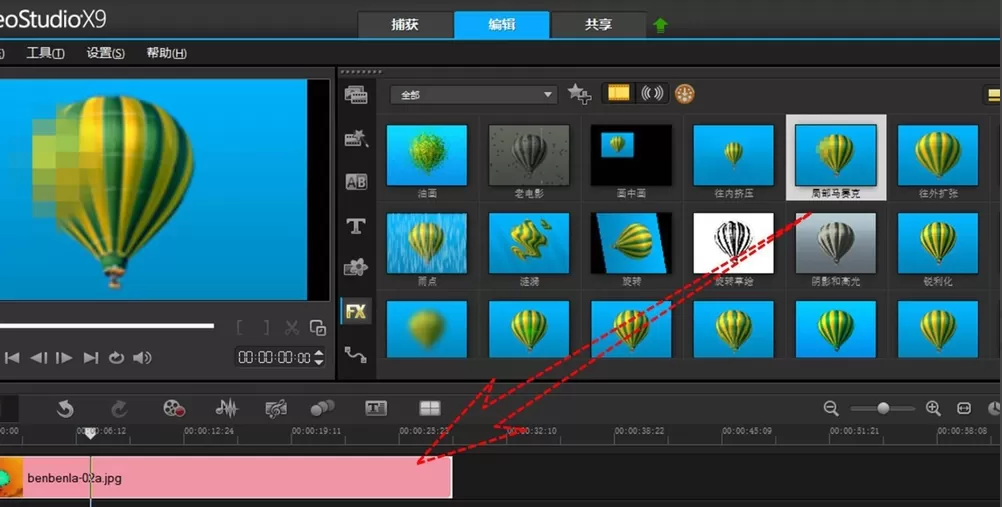Select the 往外扩张 filter thumbnail

938,155
